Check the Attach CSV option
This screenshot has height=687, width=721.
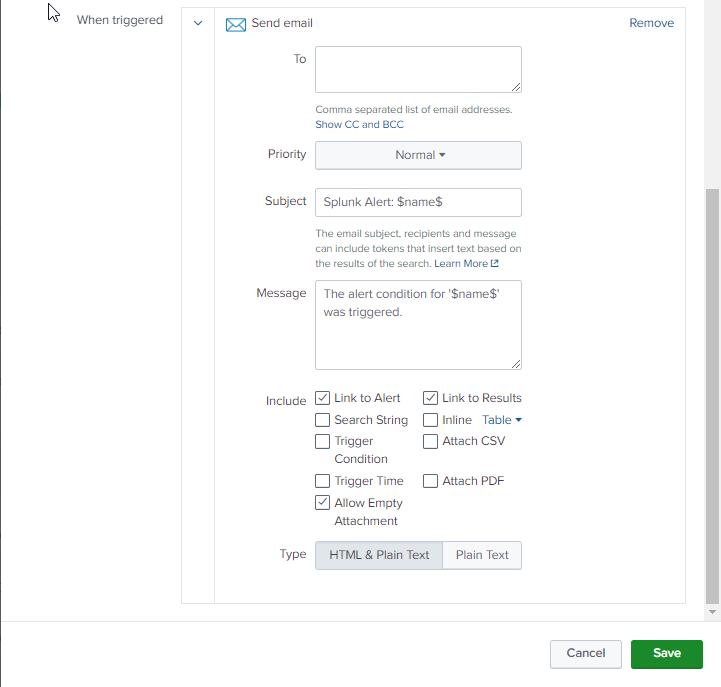point(431,441)
